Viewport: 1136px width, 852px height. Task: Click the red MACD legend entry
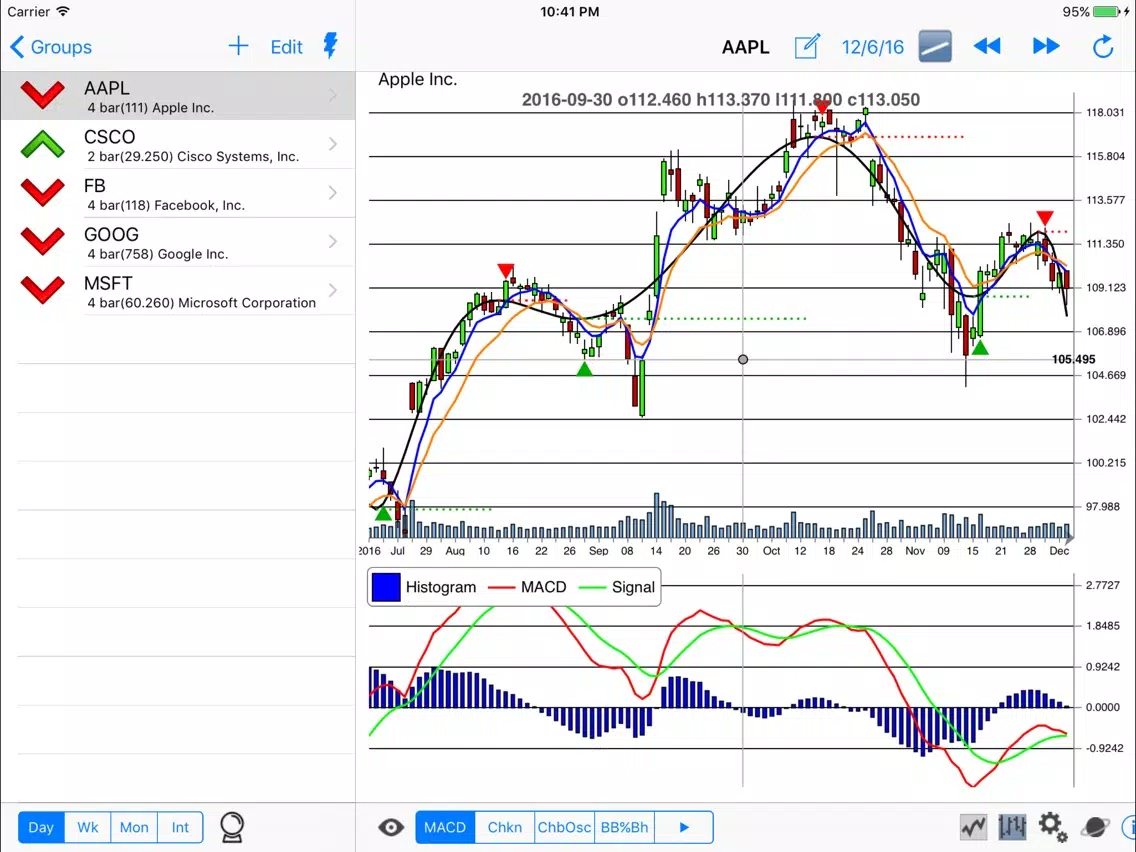tap(528, 587)
